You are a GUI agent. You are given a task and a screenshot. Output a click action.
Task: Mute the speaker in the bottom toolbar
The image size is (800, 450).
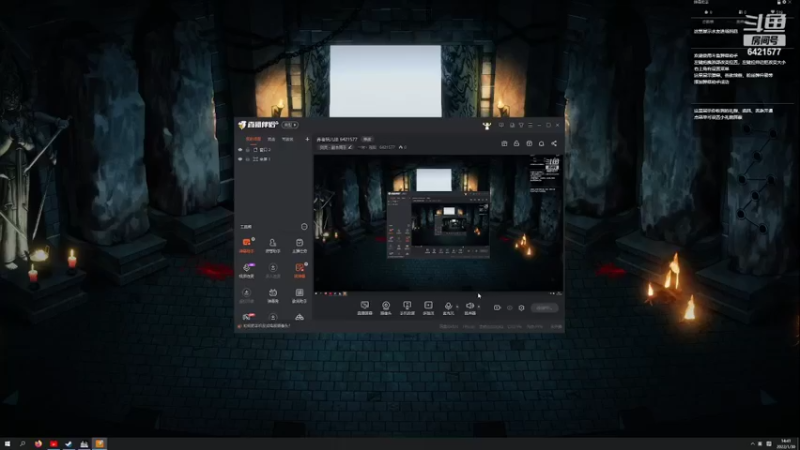pyautogui.click(x=470, y=308)
